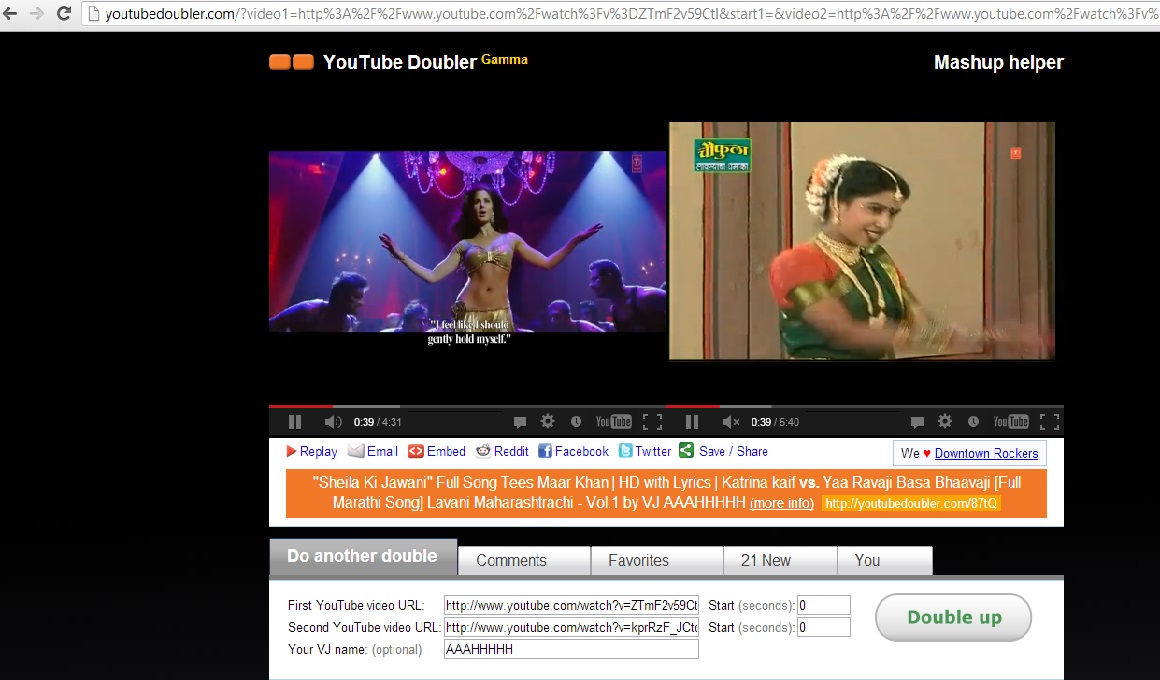Share on Facebook
1160x680 pixels.
point(573,451)
